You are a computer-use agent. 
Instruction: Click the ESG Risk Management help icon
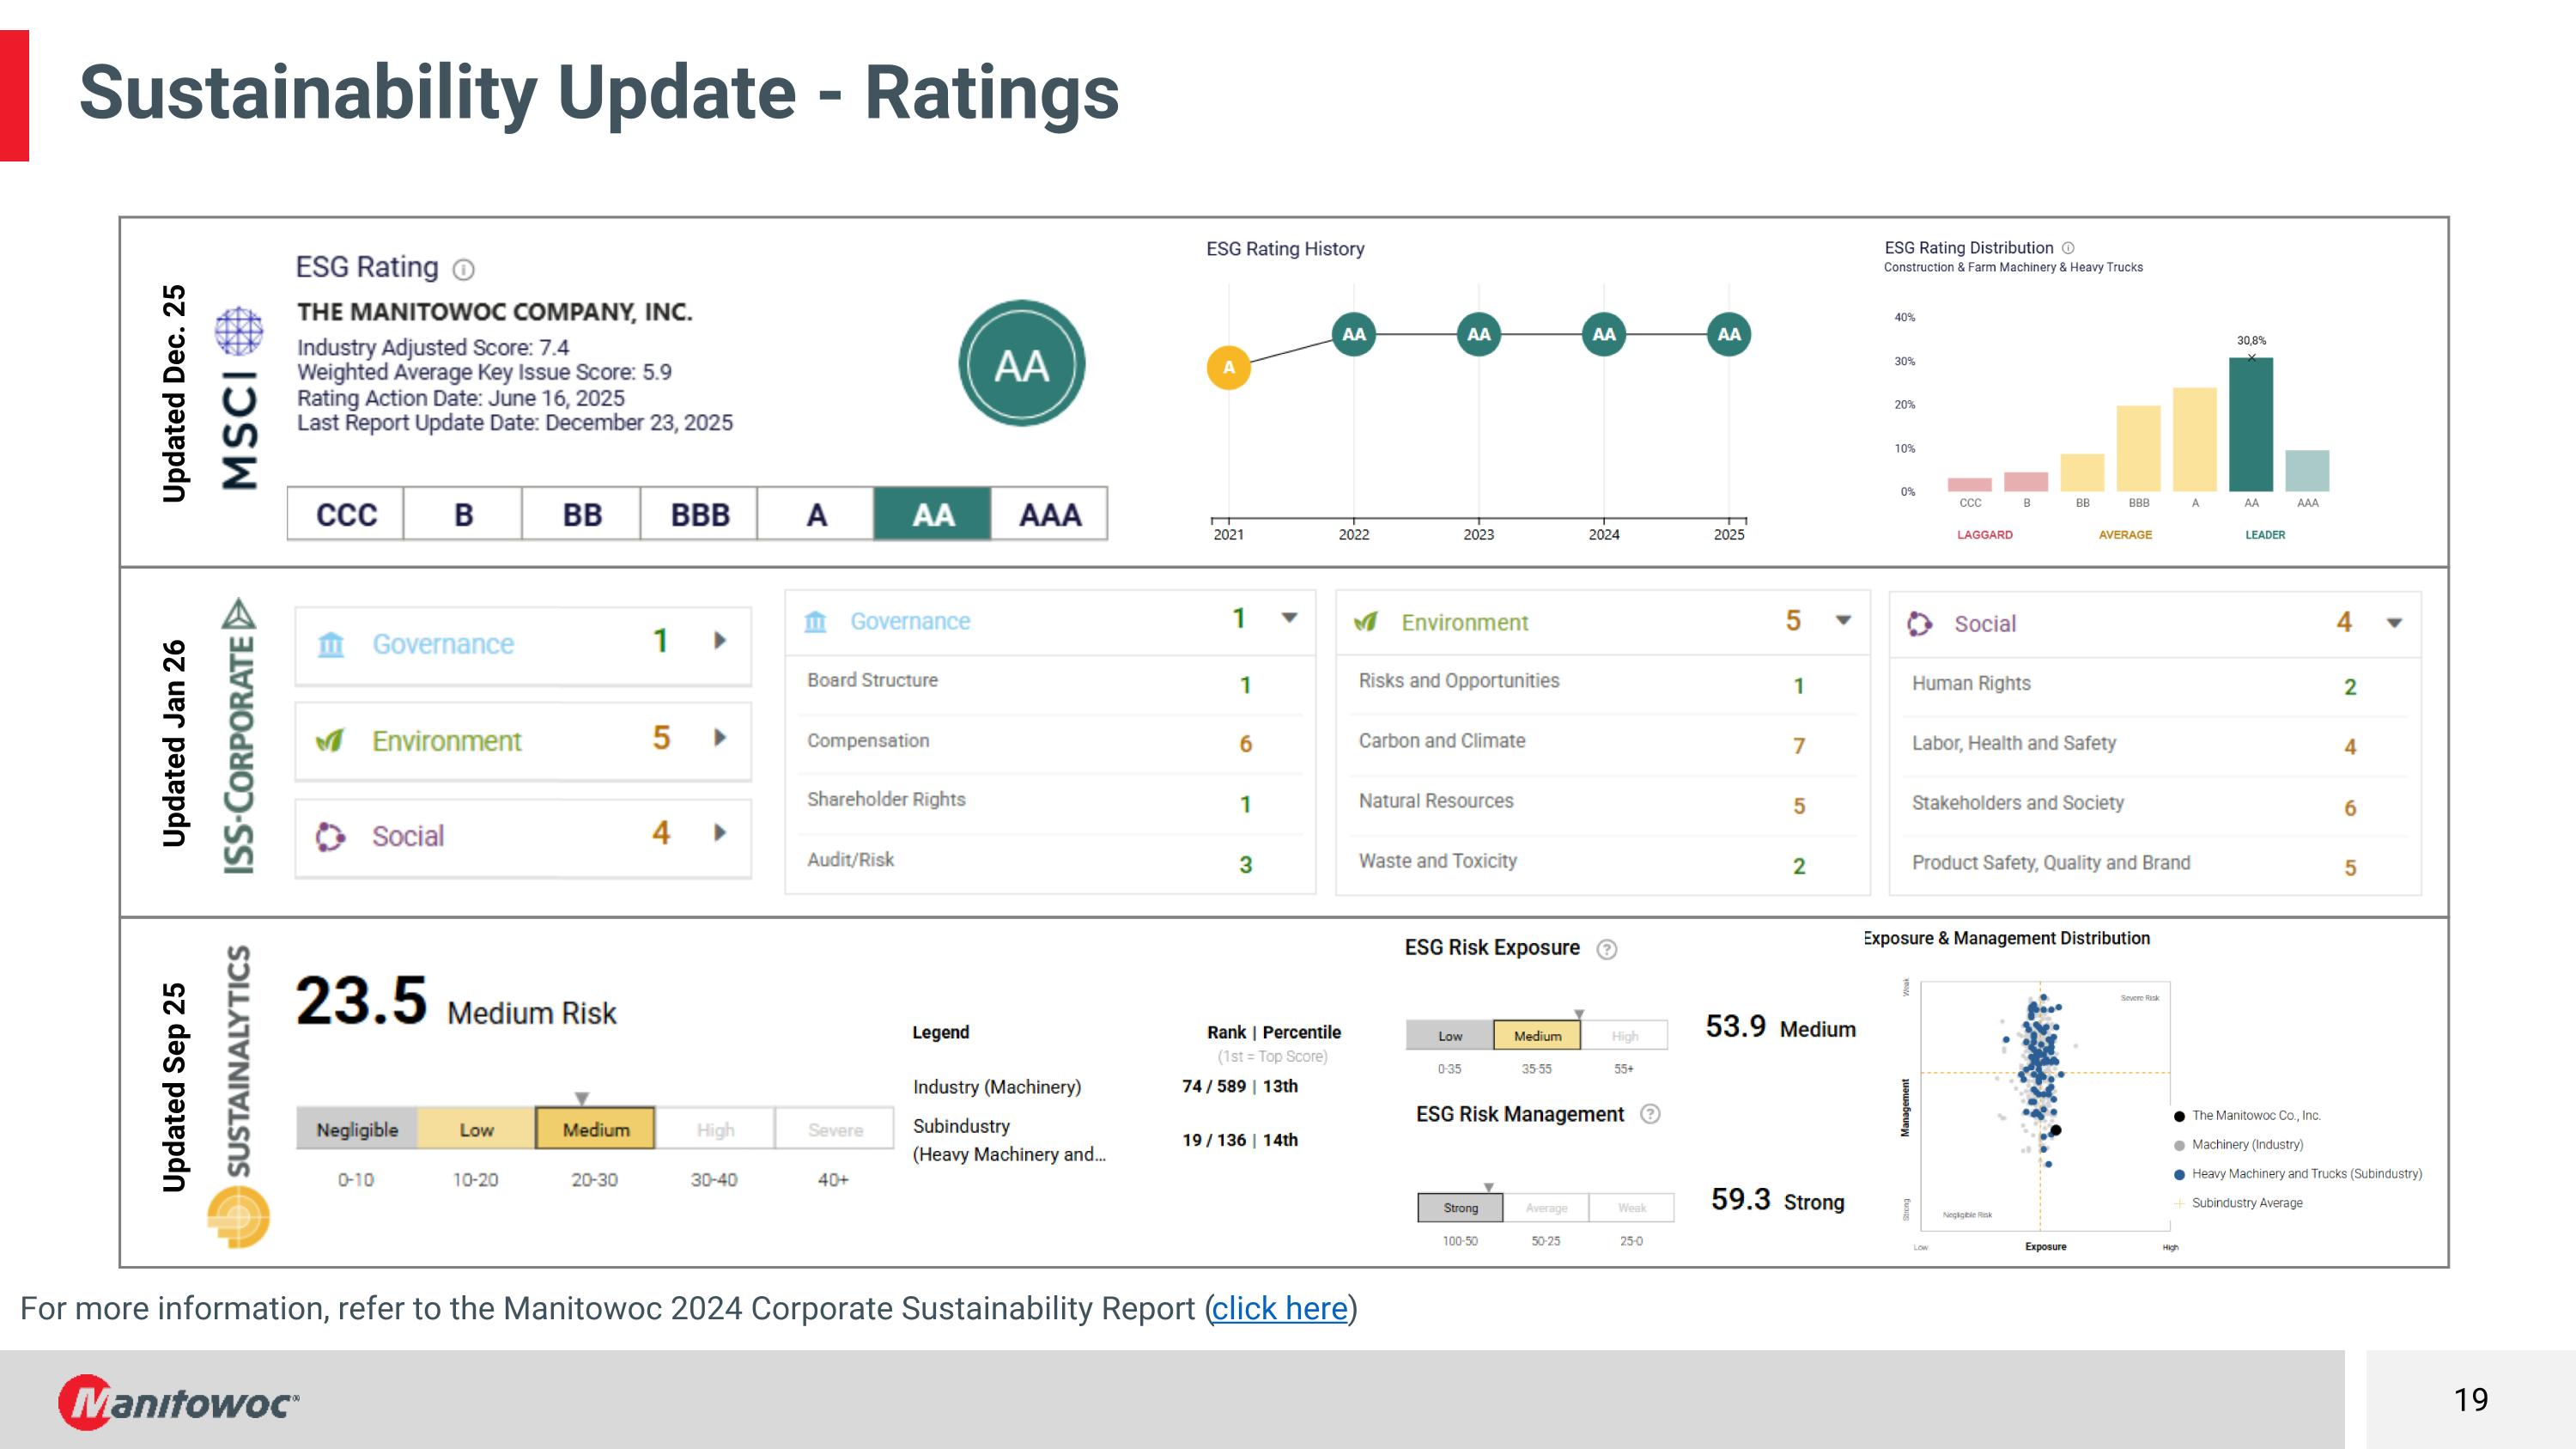[1650, 1114]
